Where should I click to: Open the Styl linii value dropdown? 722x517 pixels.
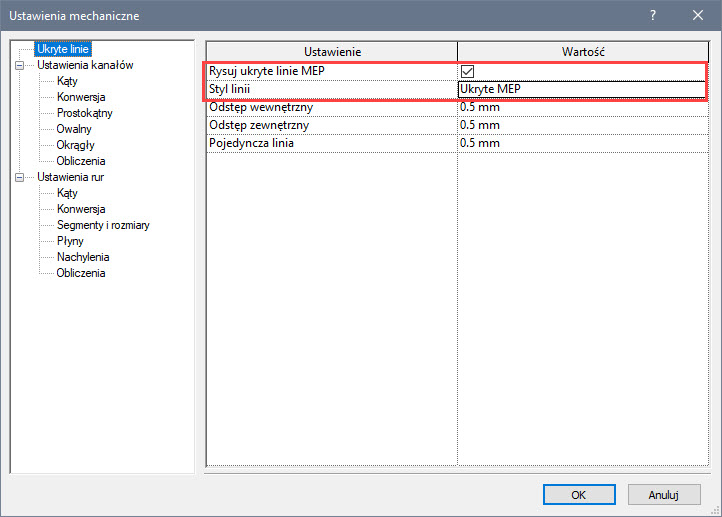pyautogui.click(x=580, y=89)
